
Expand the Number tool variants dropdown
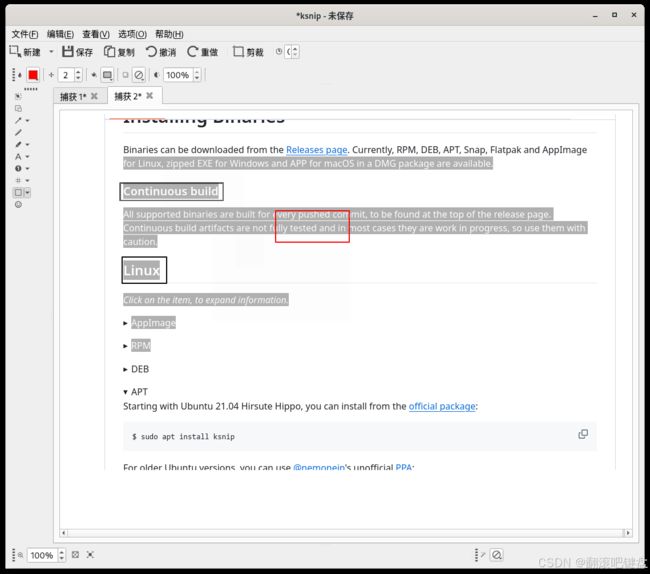(x=27, y=169)
